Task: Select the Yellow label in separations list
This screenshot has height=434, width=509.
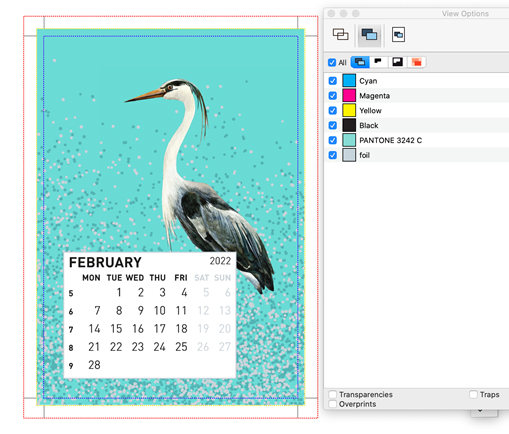Action: click(370, 111)
